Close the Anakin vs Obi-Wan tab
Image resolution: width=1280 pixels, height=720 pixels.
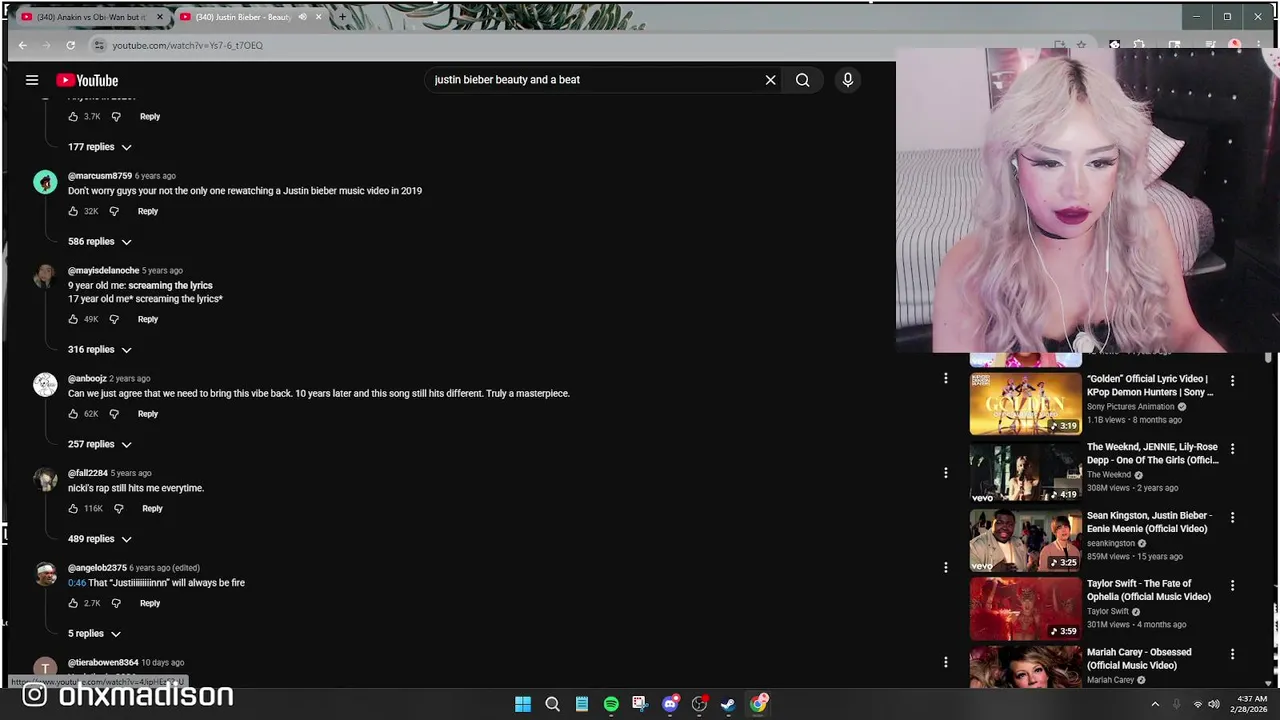point(159,17)
